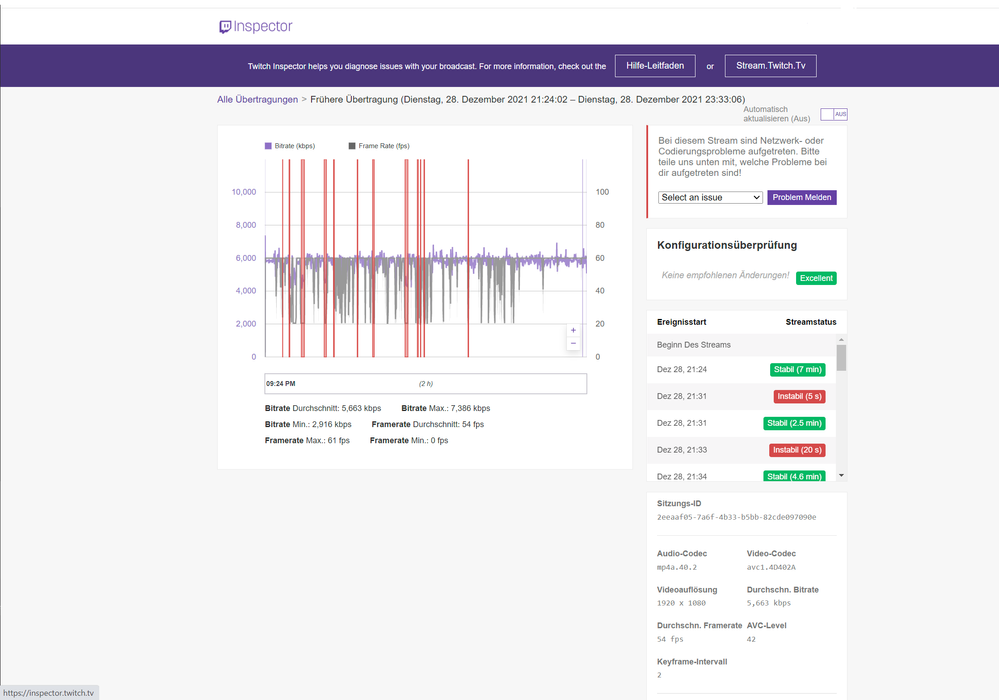Click the Framerate Durchschnitt 54 fps stat
The image size is (999, 700).
428,424
